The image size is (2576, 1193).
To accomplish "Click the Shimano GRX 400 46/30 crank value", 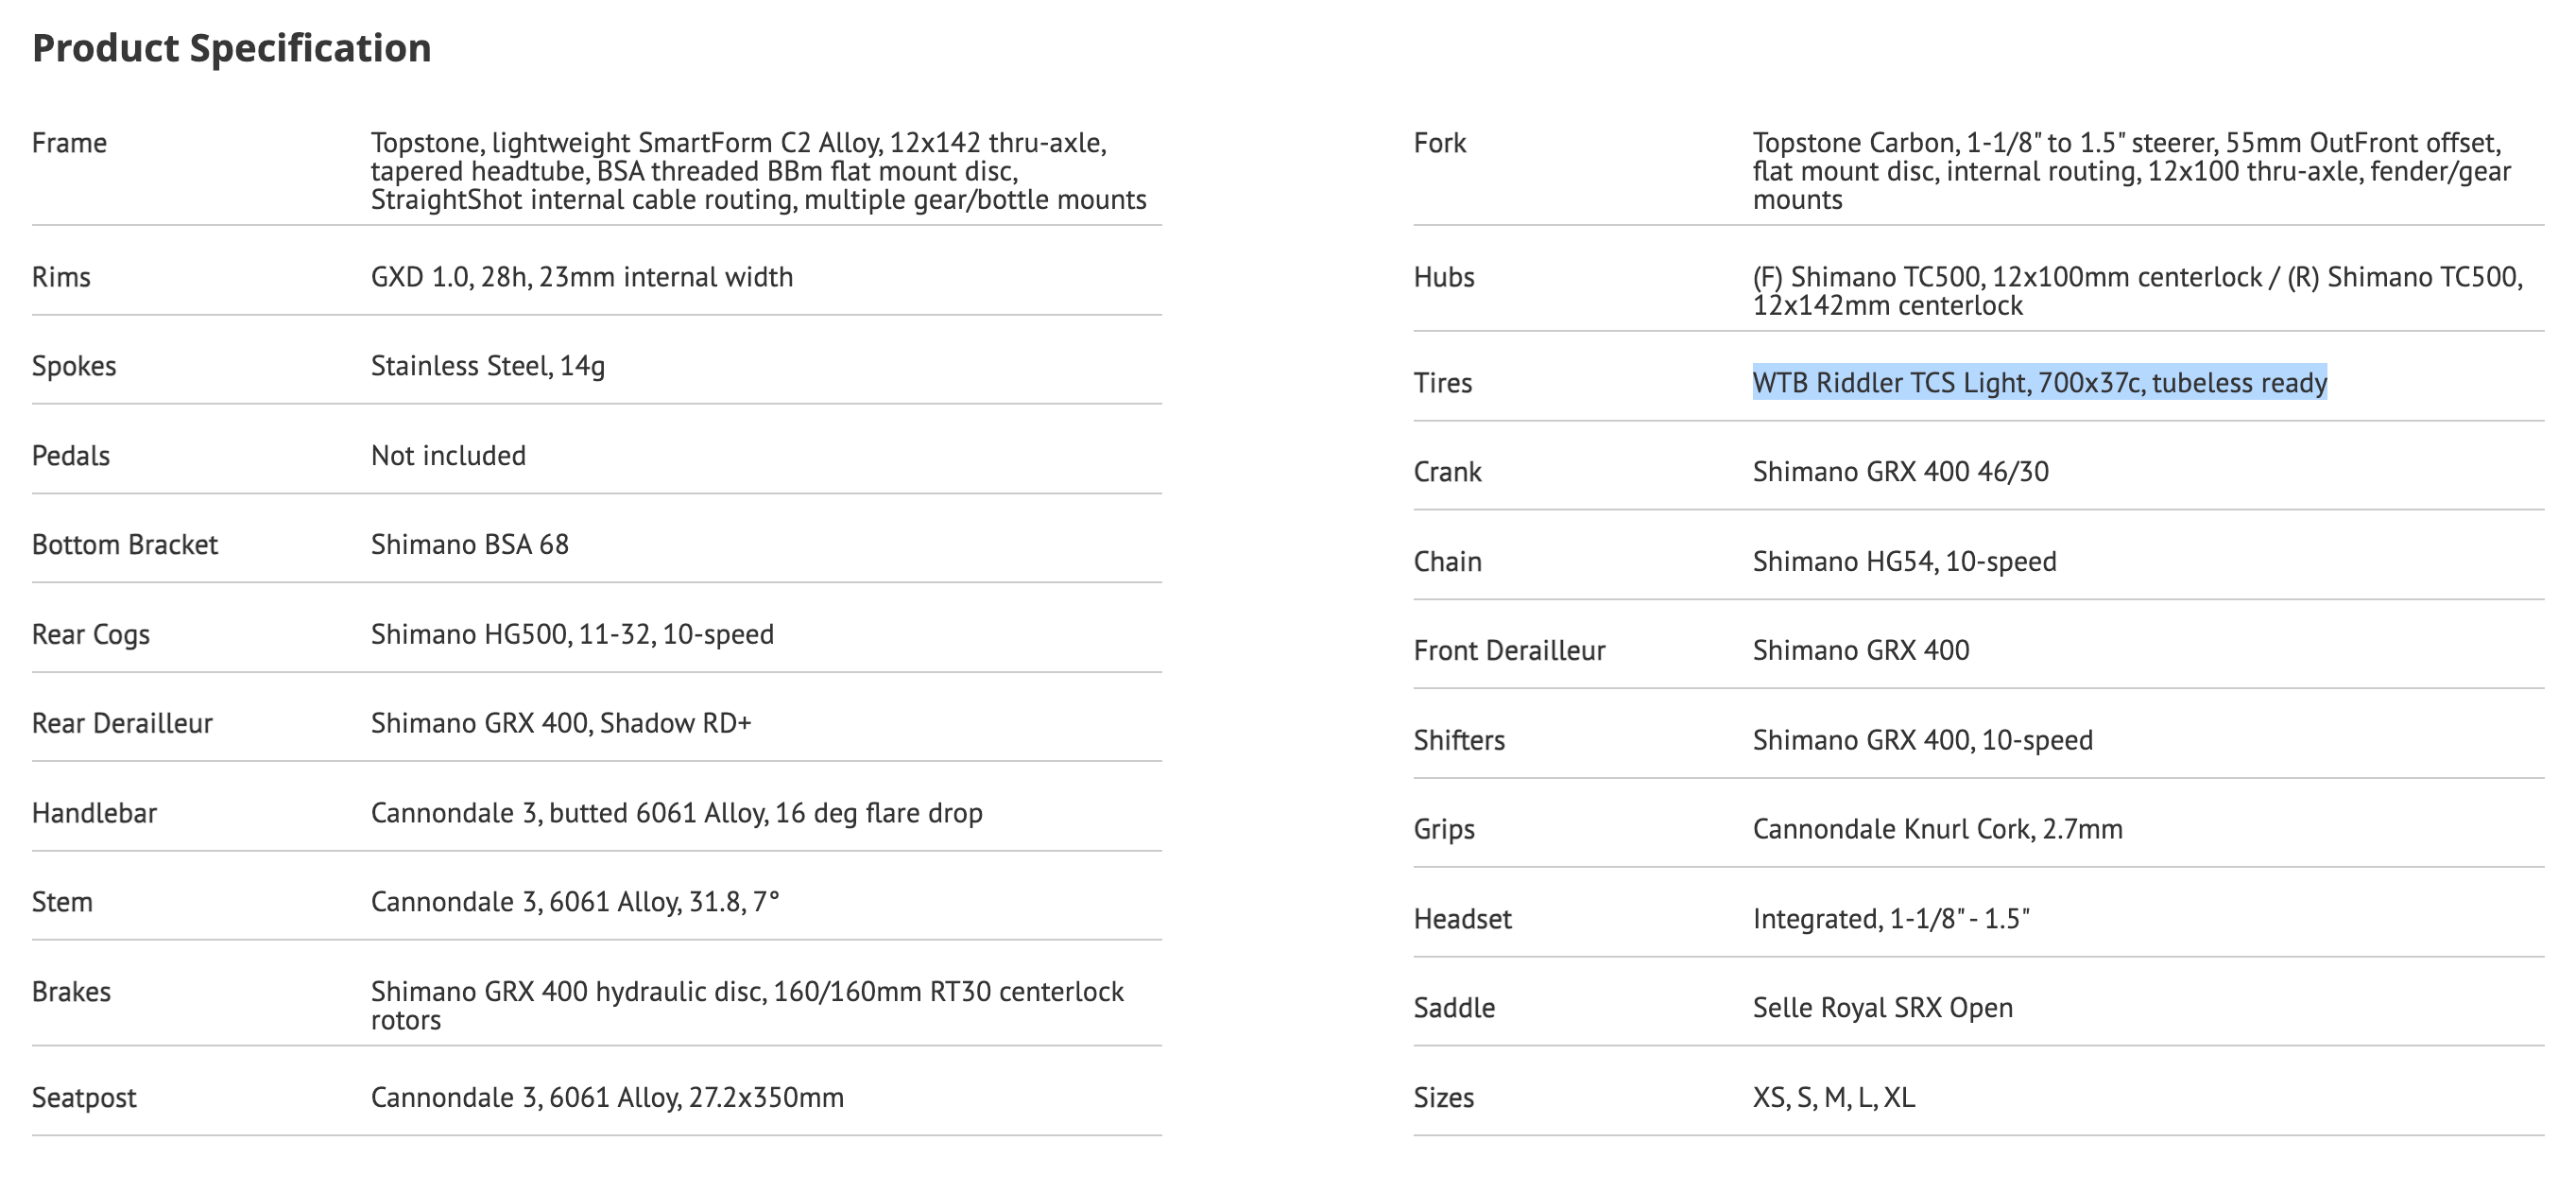I will coord(1900,471).
